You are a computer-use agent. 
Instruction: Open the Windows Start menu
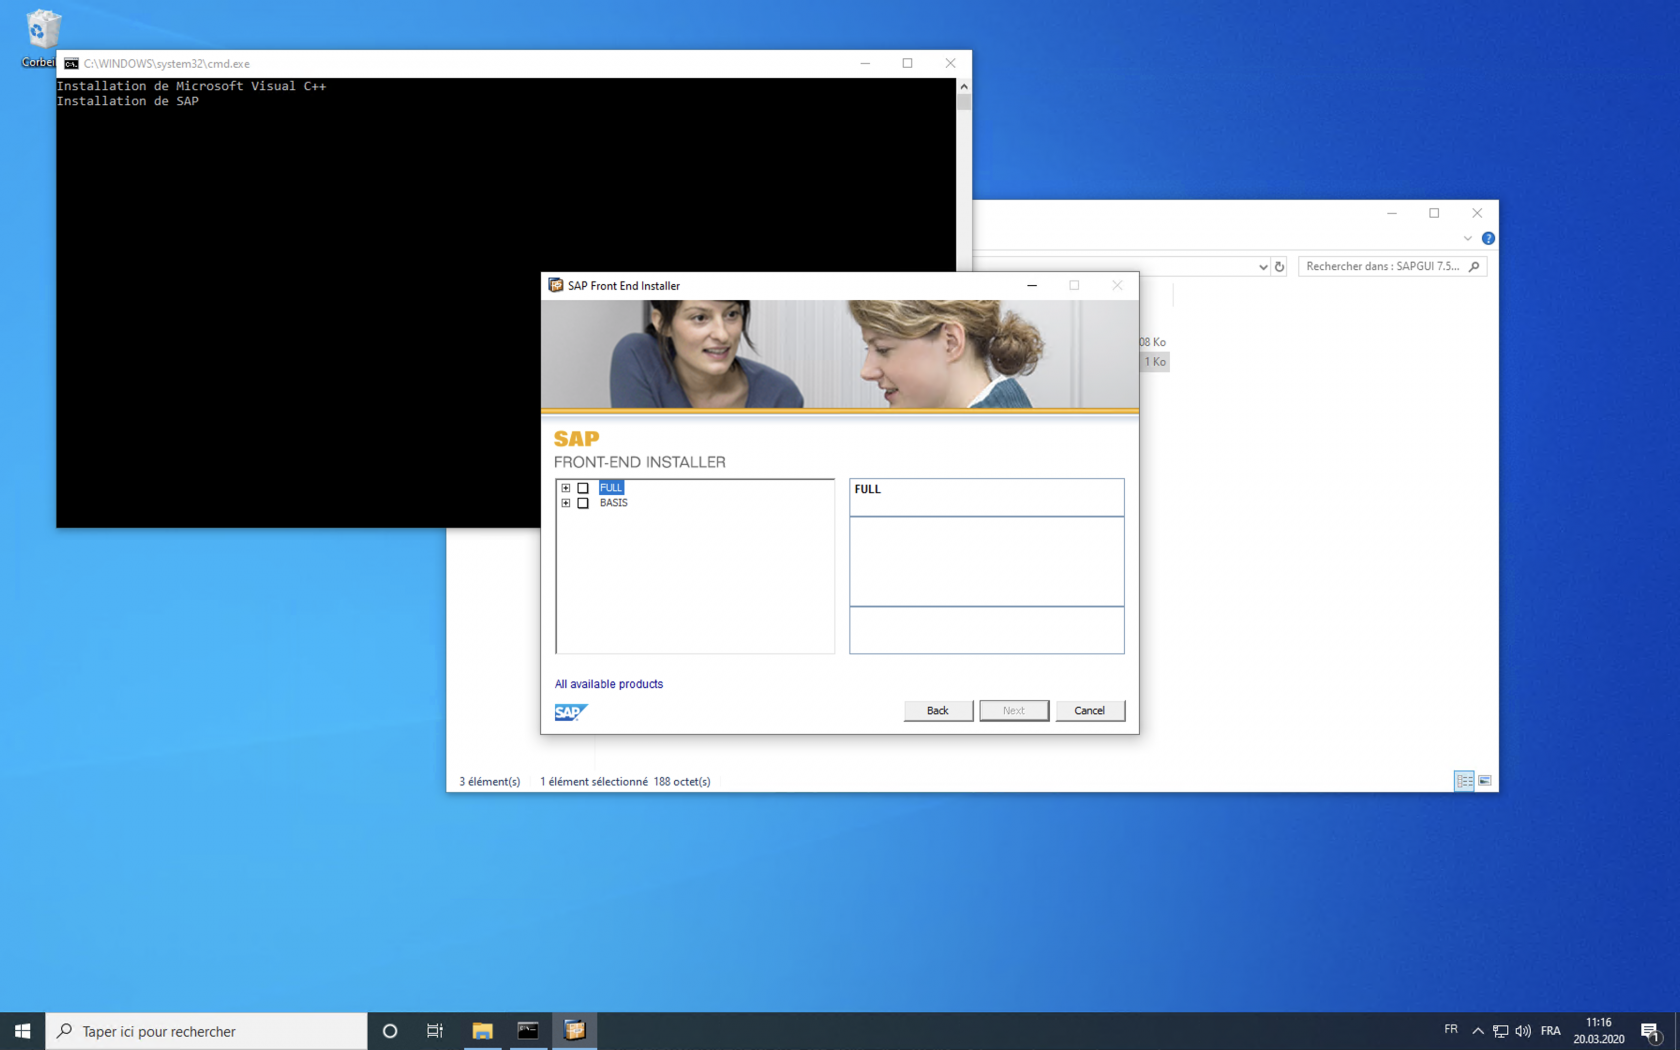click(x=22, y=1031)
